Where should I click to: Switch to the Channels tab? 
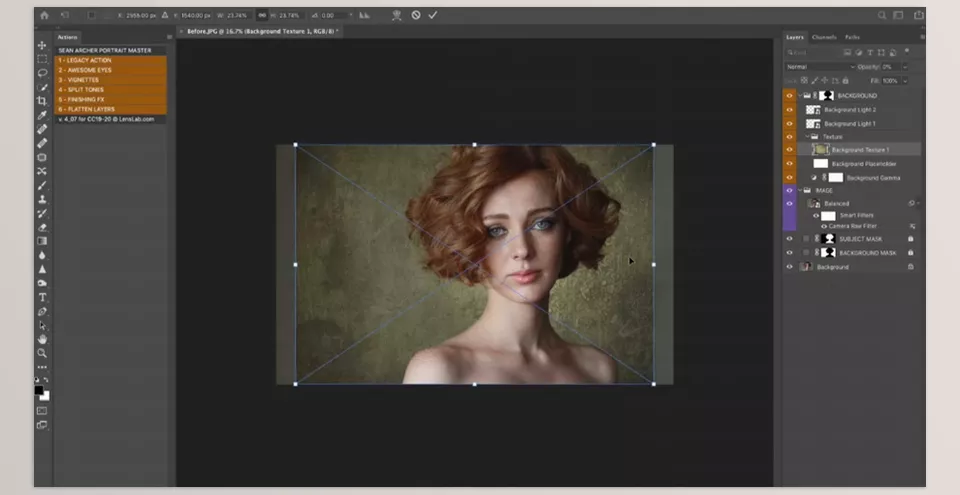(x=824, y=37)
